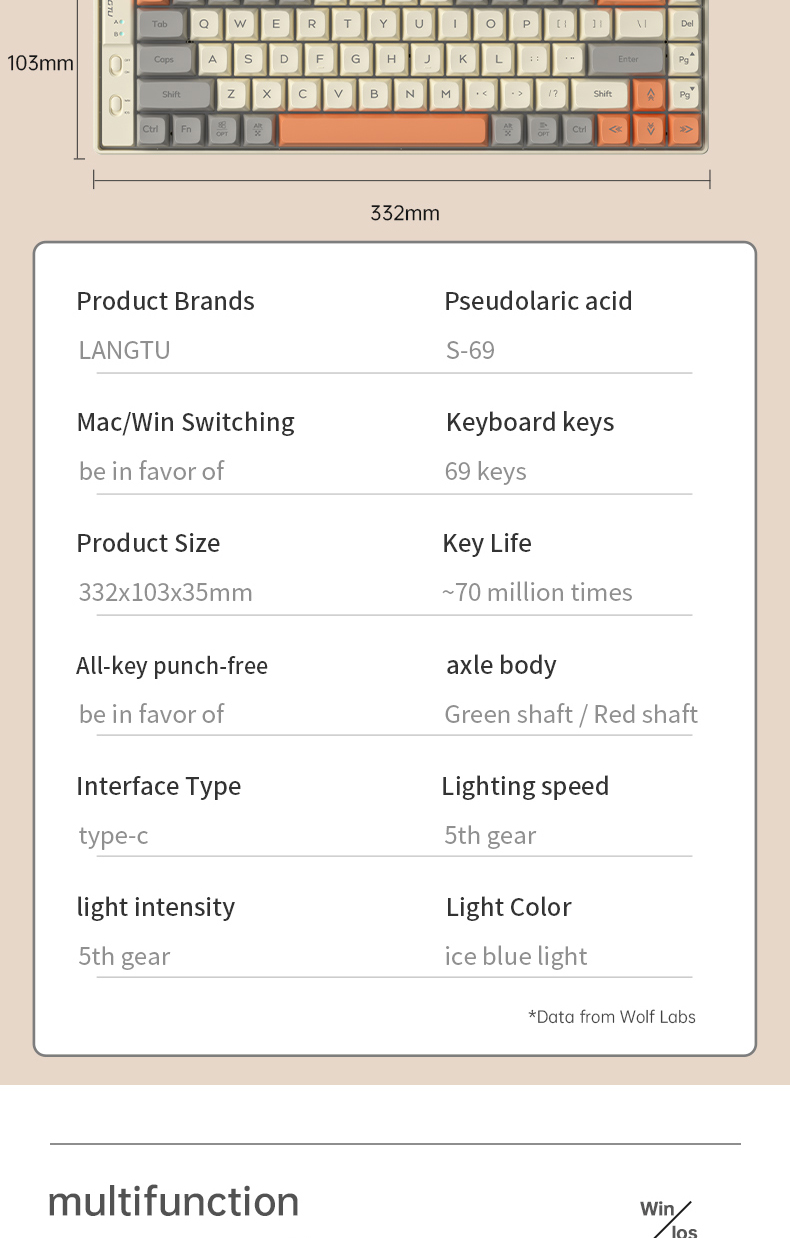Select the 'ice blue light' color value

pos(516,956)
